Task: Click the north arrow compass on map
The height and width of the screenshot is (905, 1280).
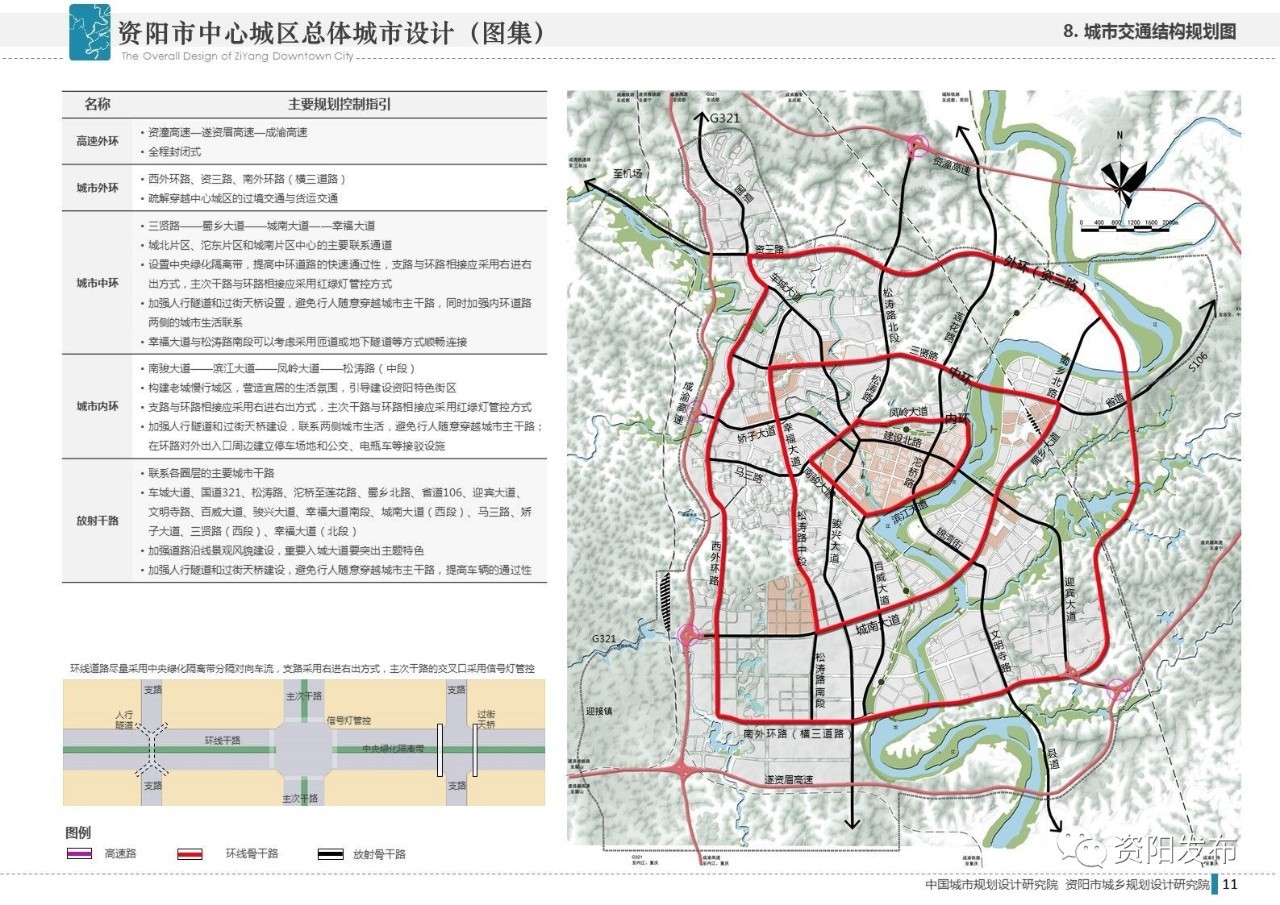Action: pos(1122,173)
